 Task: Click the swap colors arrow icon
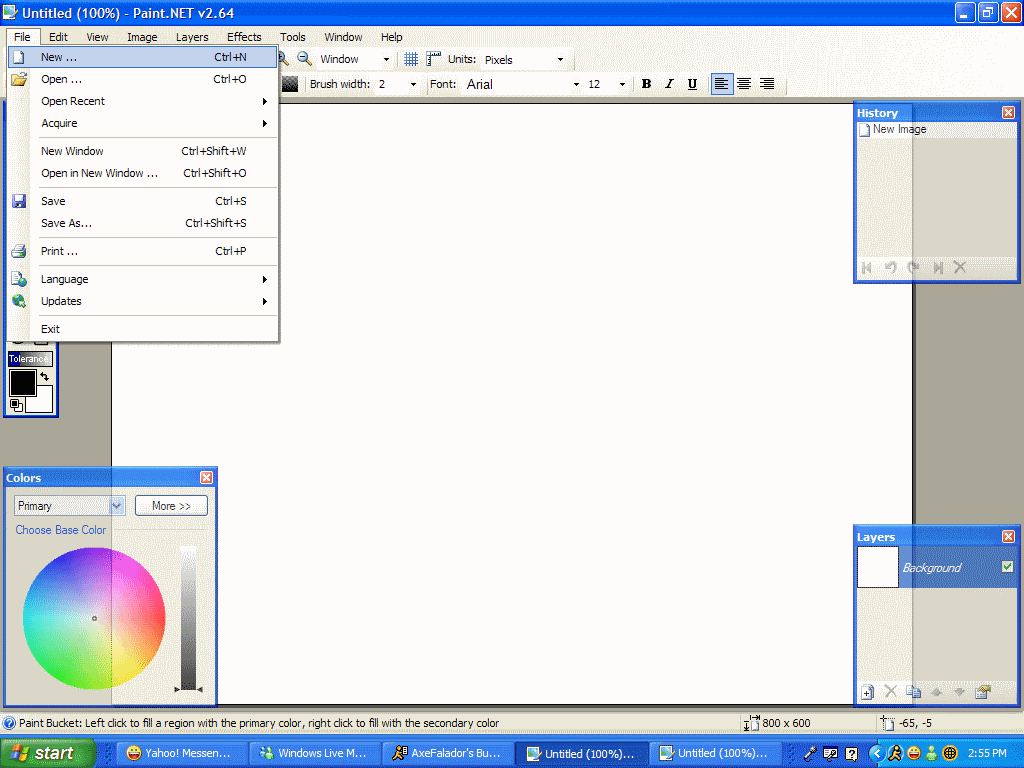point(45,377)
